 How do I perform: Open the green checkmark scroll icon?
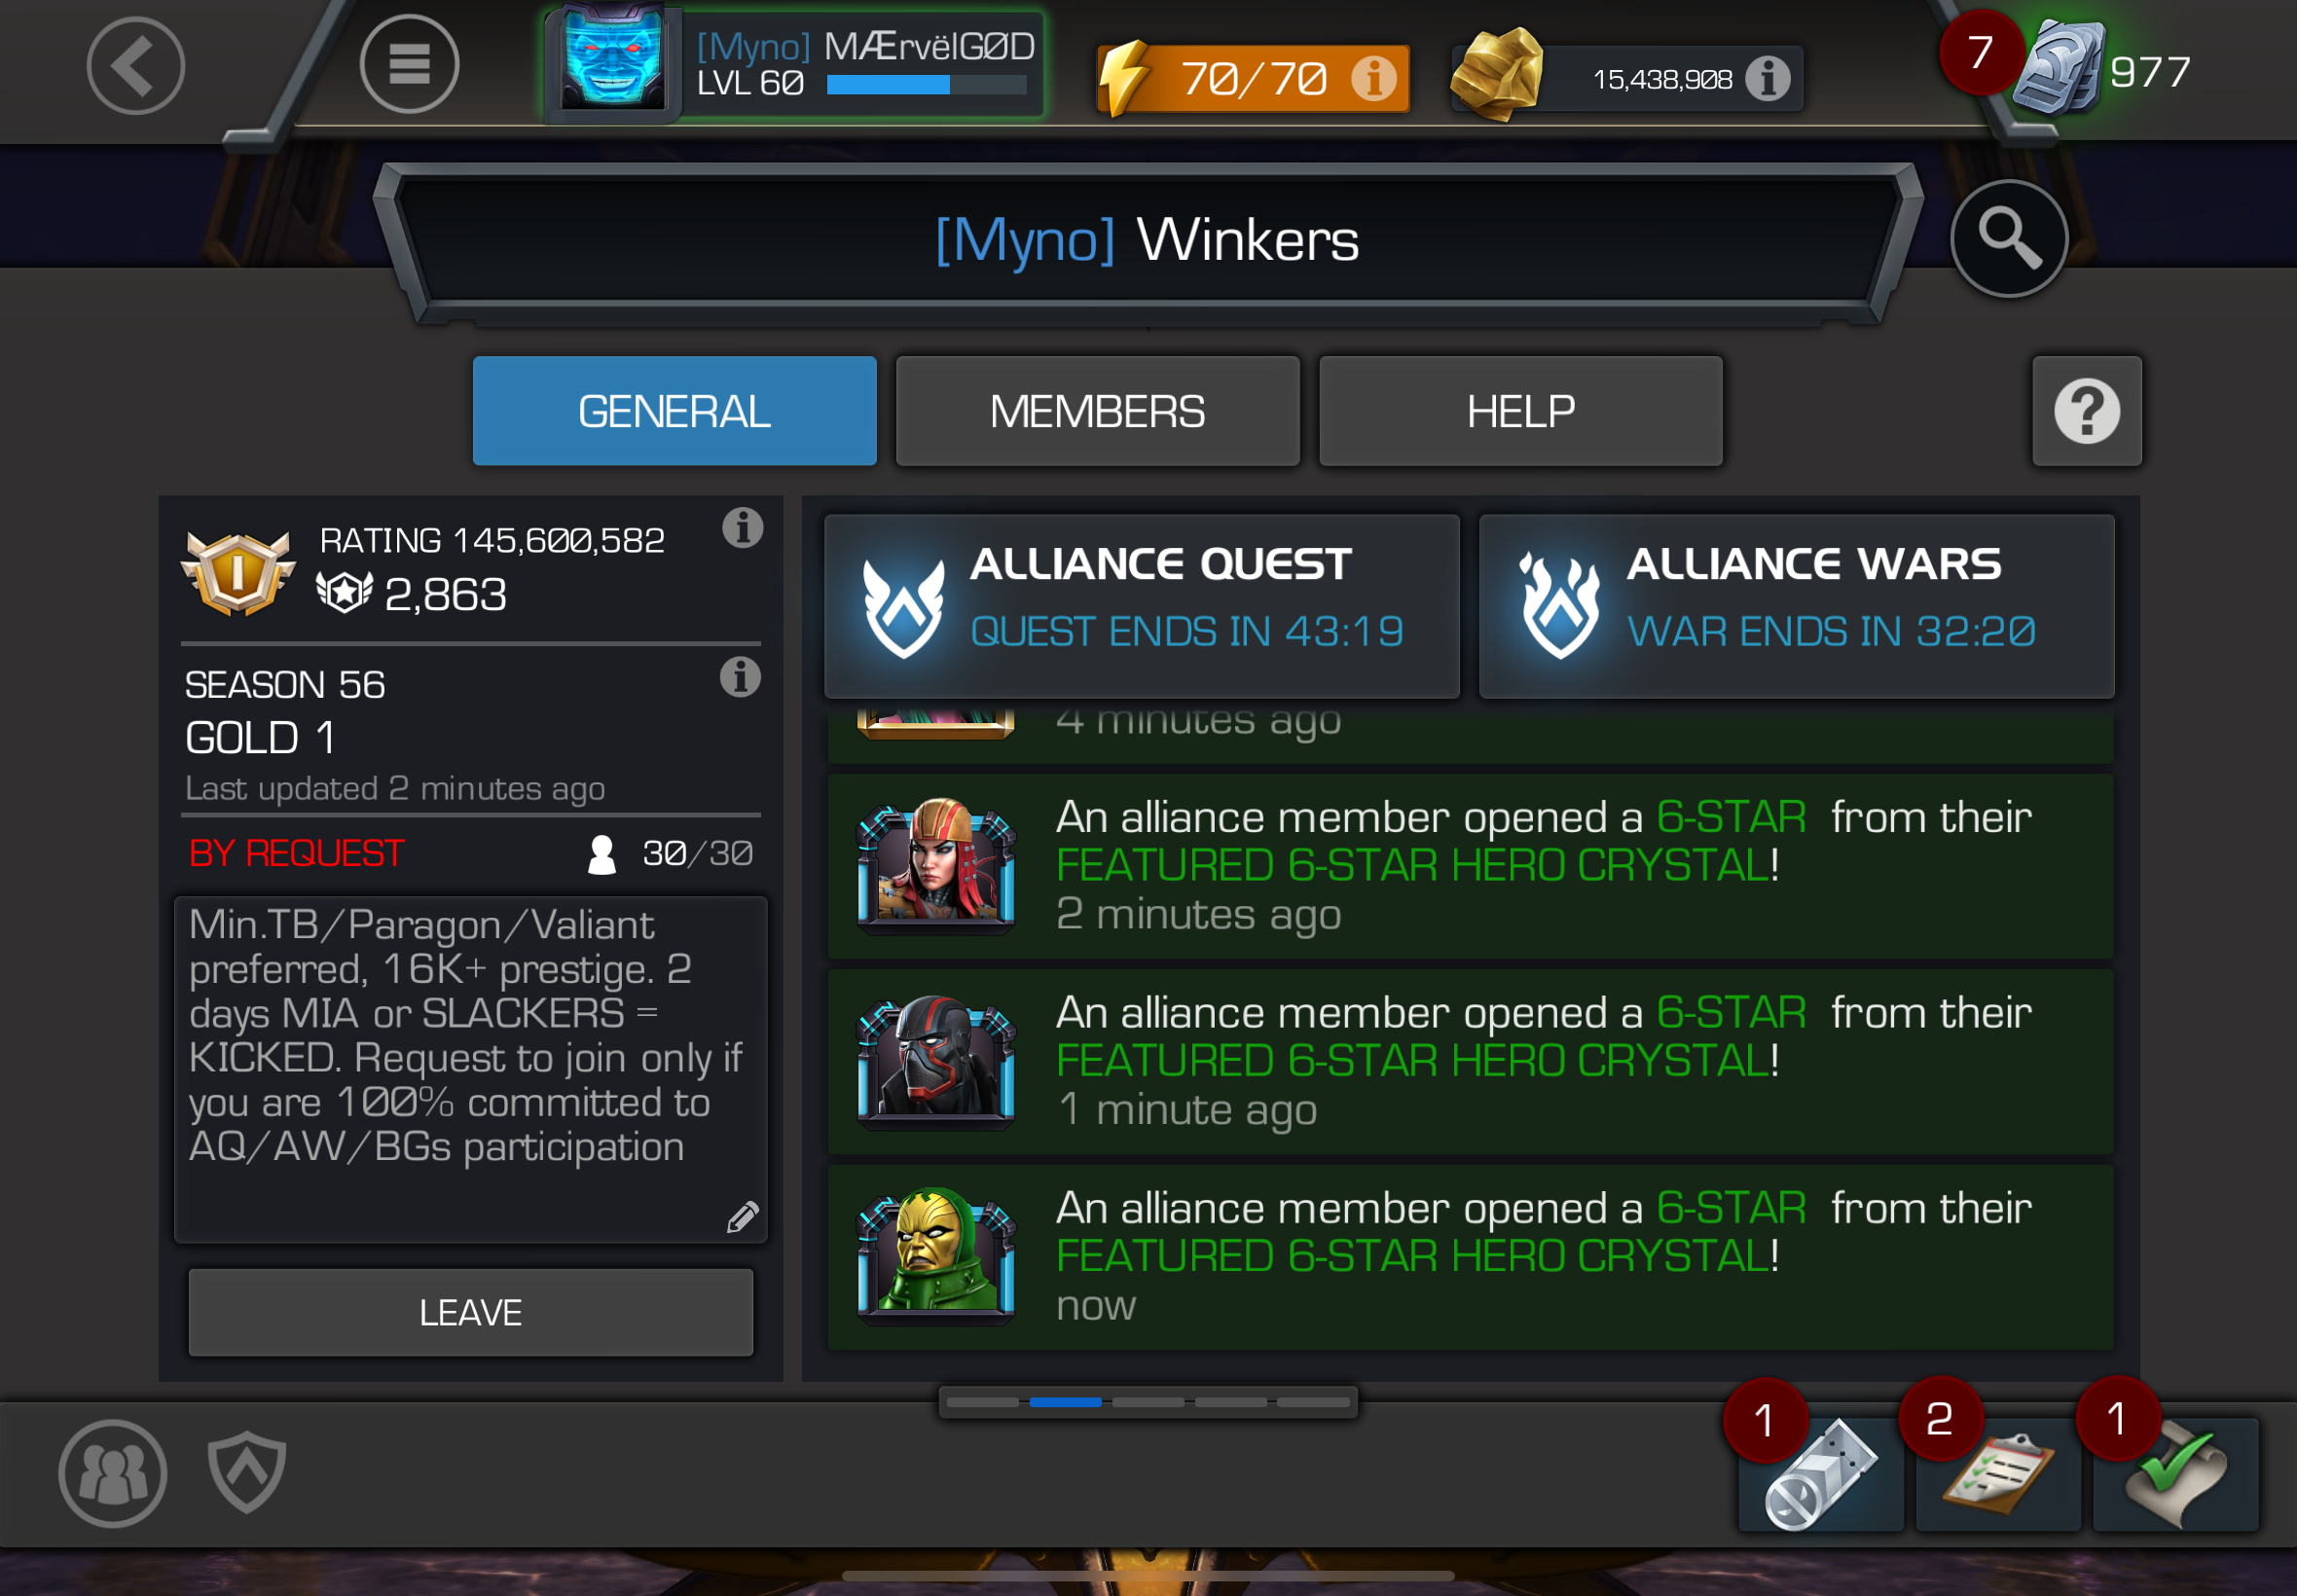(2175, 1474)
